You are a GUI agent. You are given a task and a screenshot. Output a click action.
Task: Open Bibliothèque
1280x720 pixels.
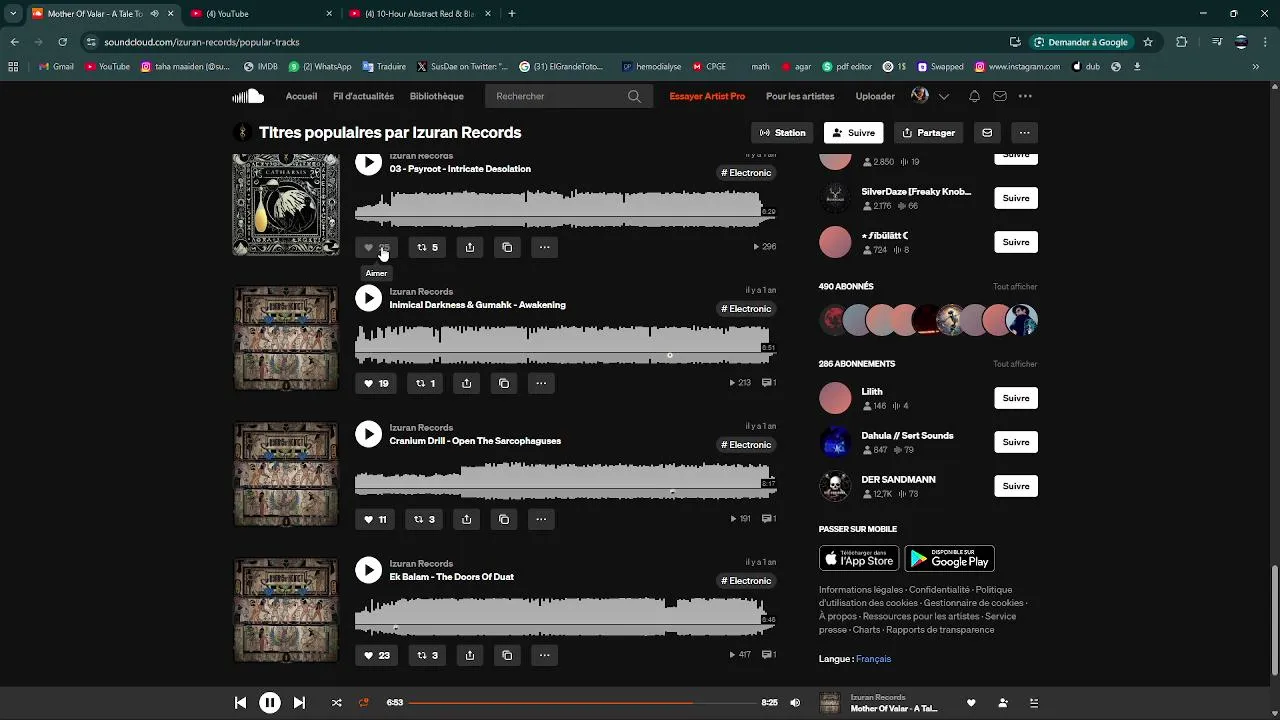tap(436, 96)
